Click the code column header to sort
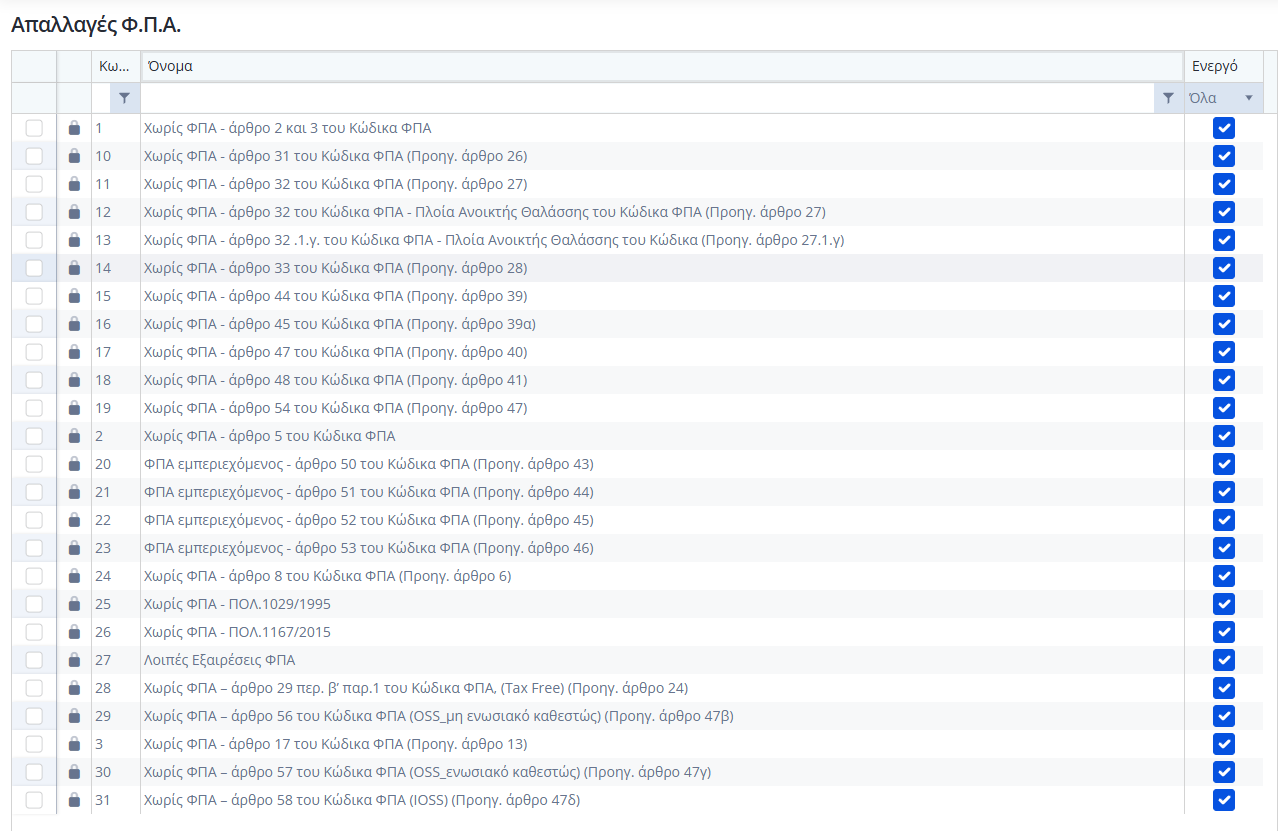Image resolution: width=1278 pixels, height=831 pixels. (x=114, y=66)
